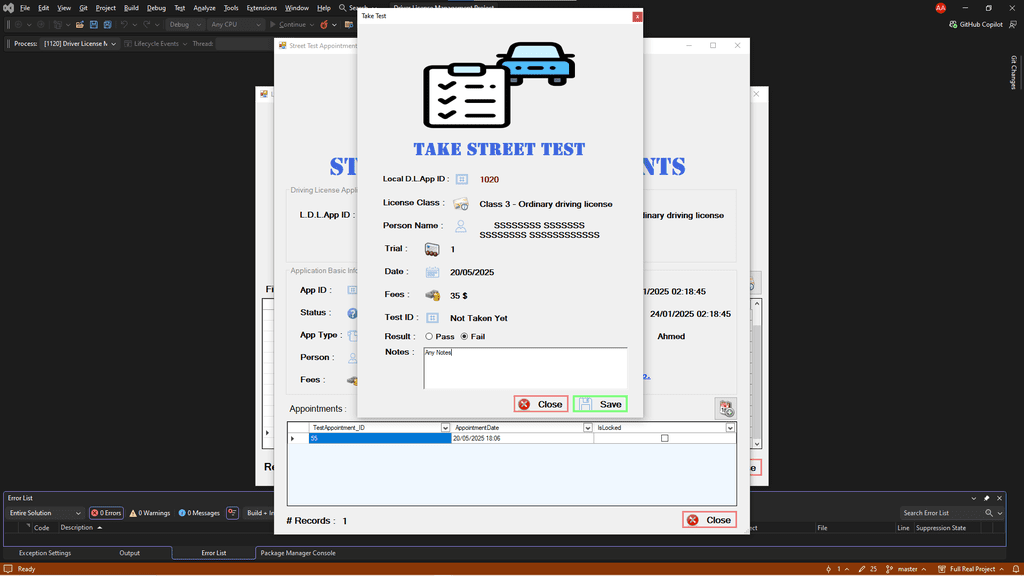This screenshot has width=1024, height=576.
Task: Toggle the 0 Errors filter
Action: [106, 513]
